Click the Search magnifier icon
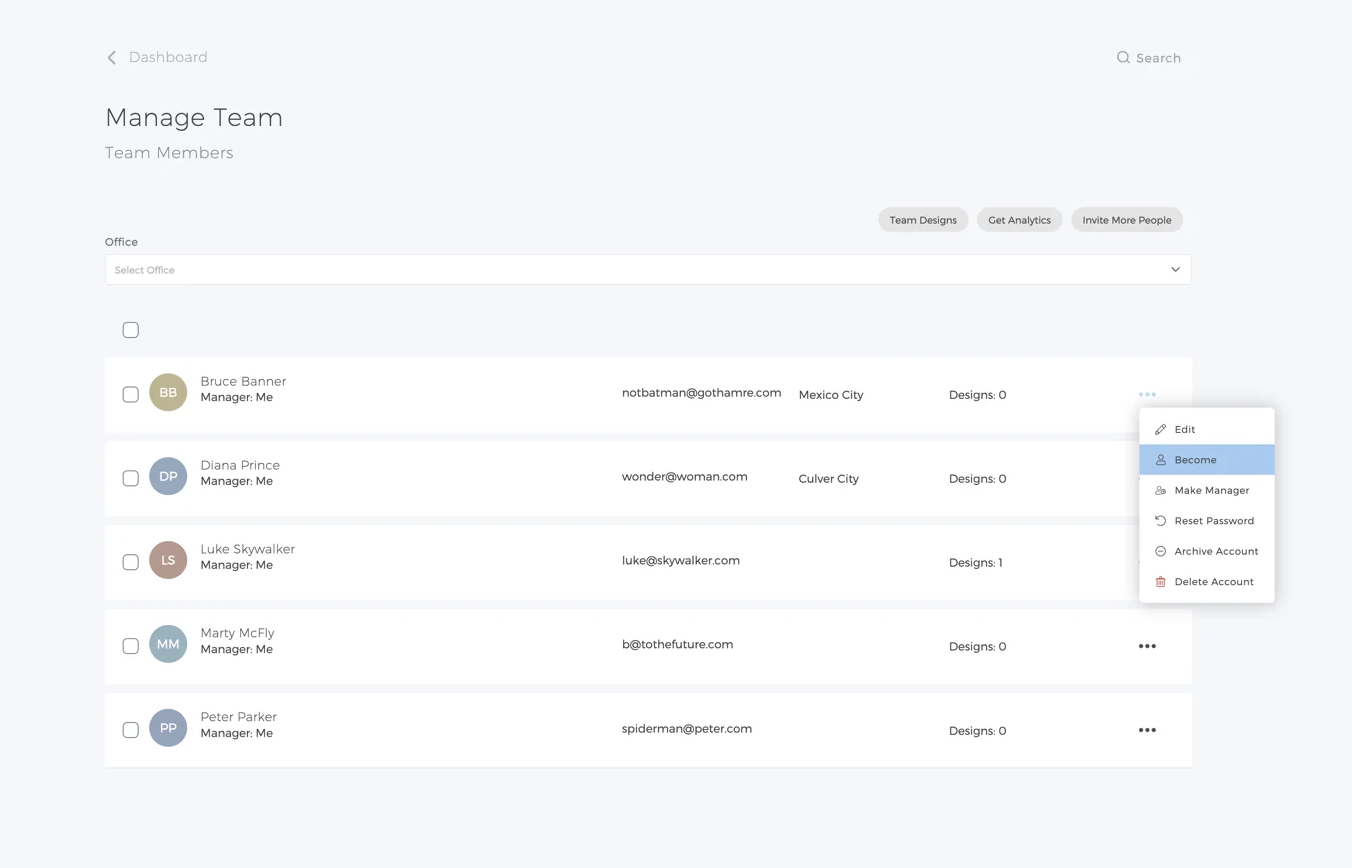 pyautogui.click(x=1123, y=58)
